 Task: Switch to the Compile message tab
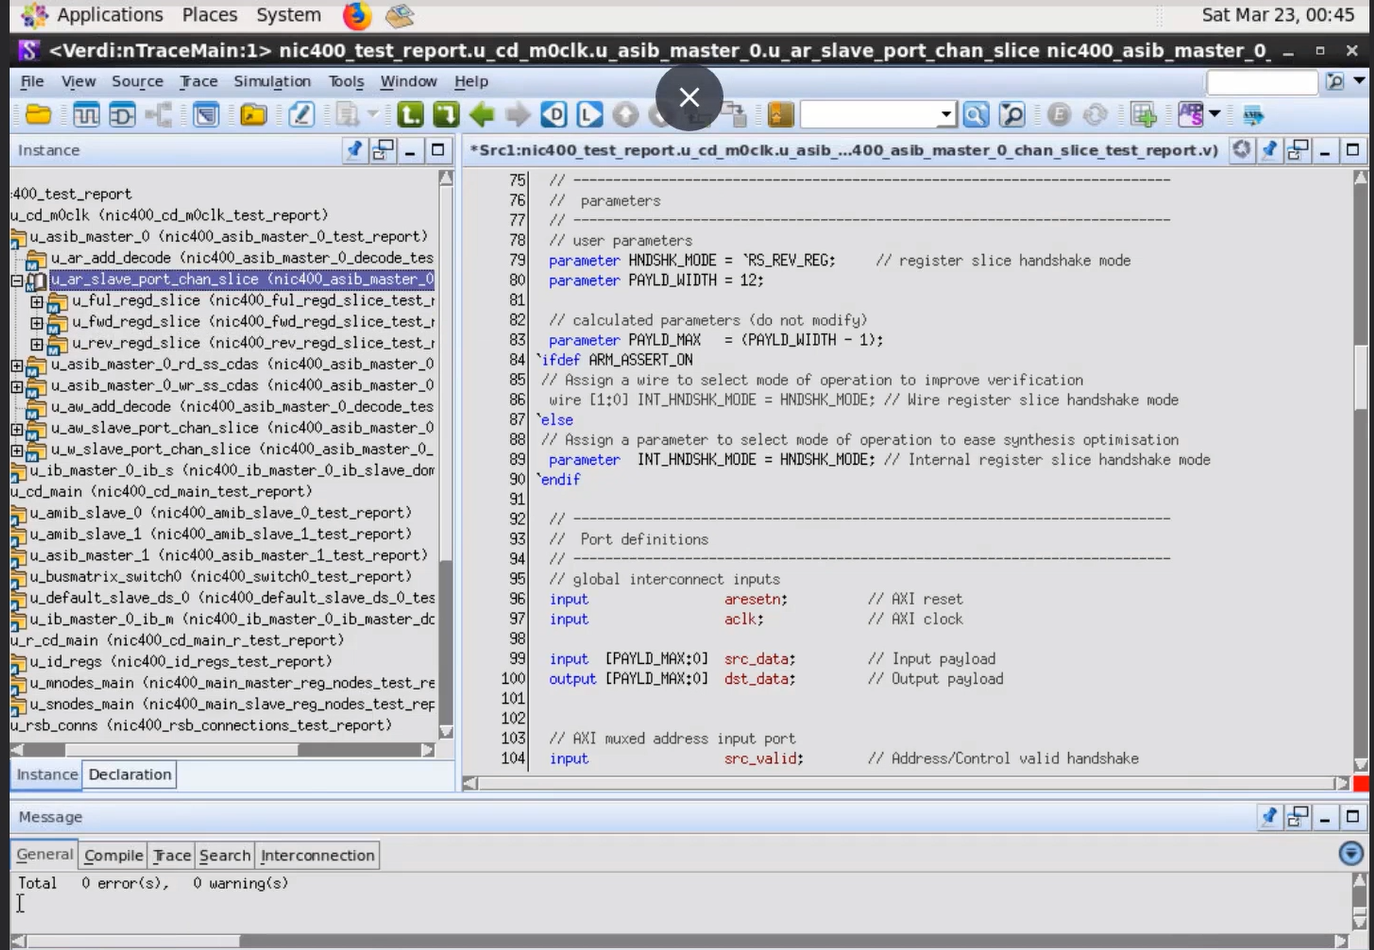point(113,855)
